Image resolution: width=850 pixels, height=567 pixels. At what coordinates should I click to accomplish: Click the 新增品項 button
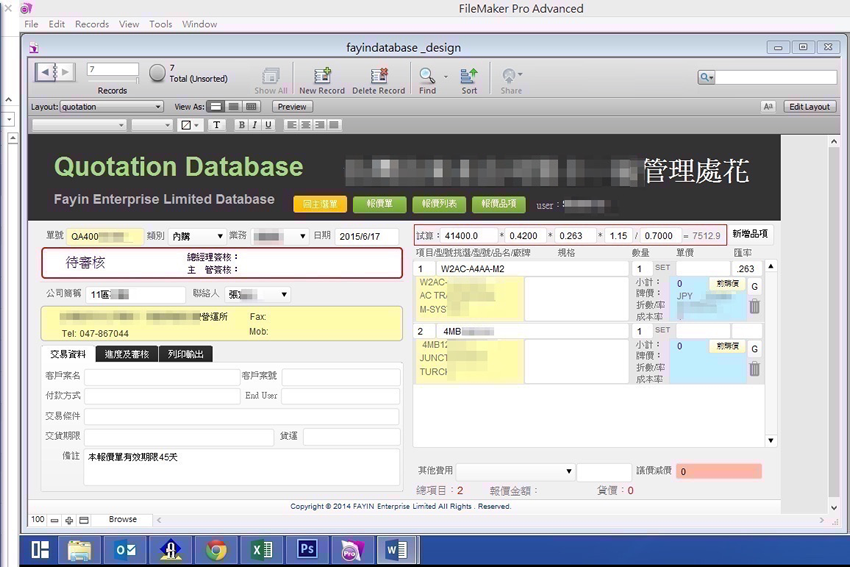point(750,233)
